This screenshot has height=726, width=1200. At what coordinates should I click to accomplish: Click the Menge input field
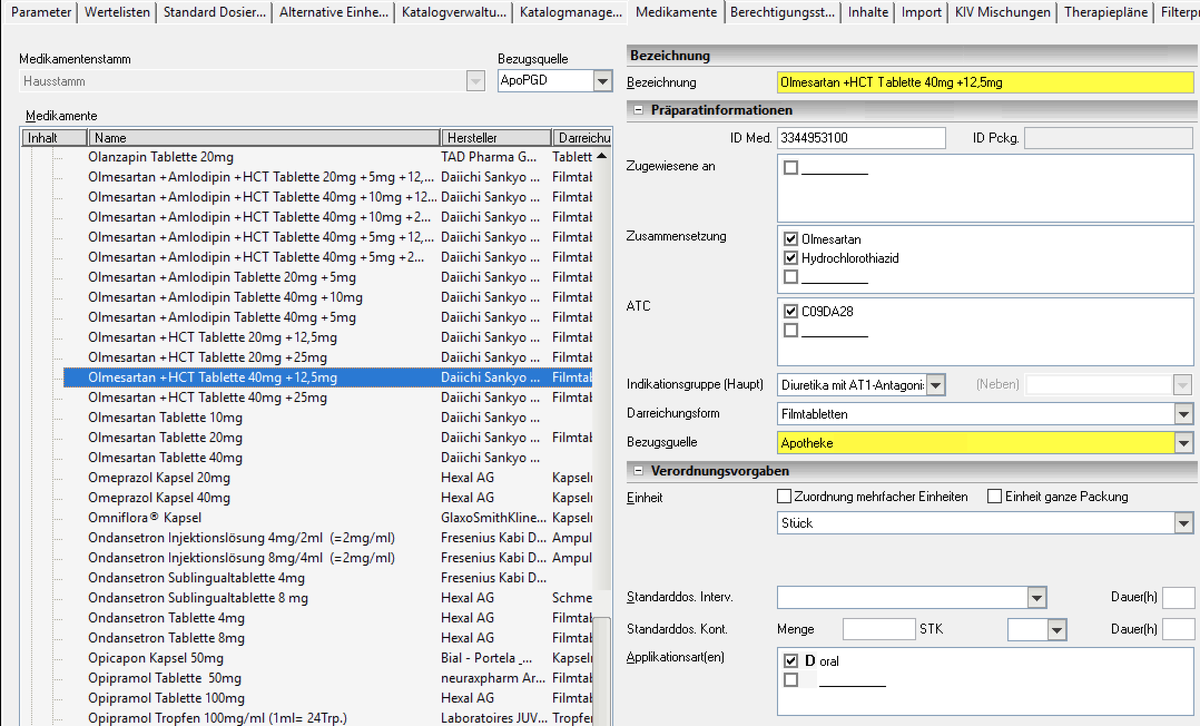879,629
